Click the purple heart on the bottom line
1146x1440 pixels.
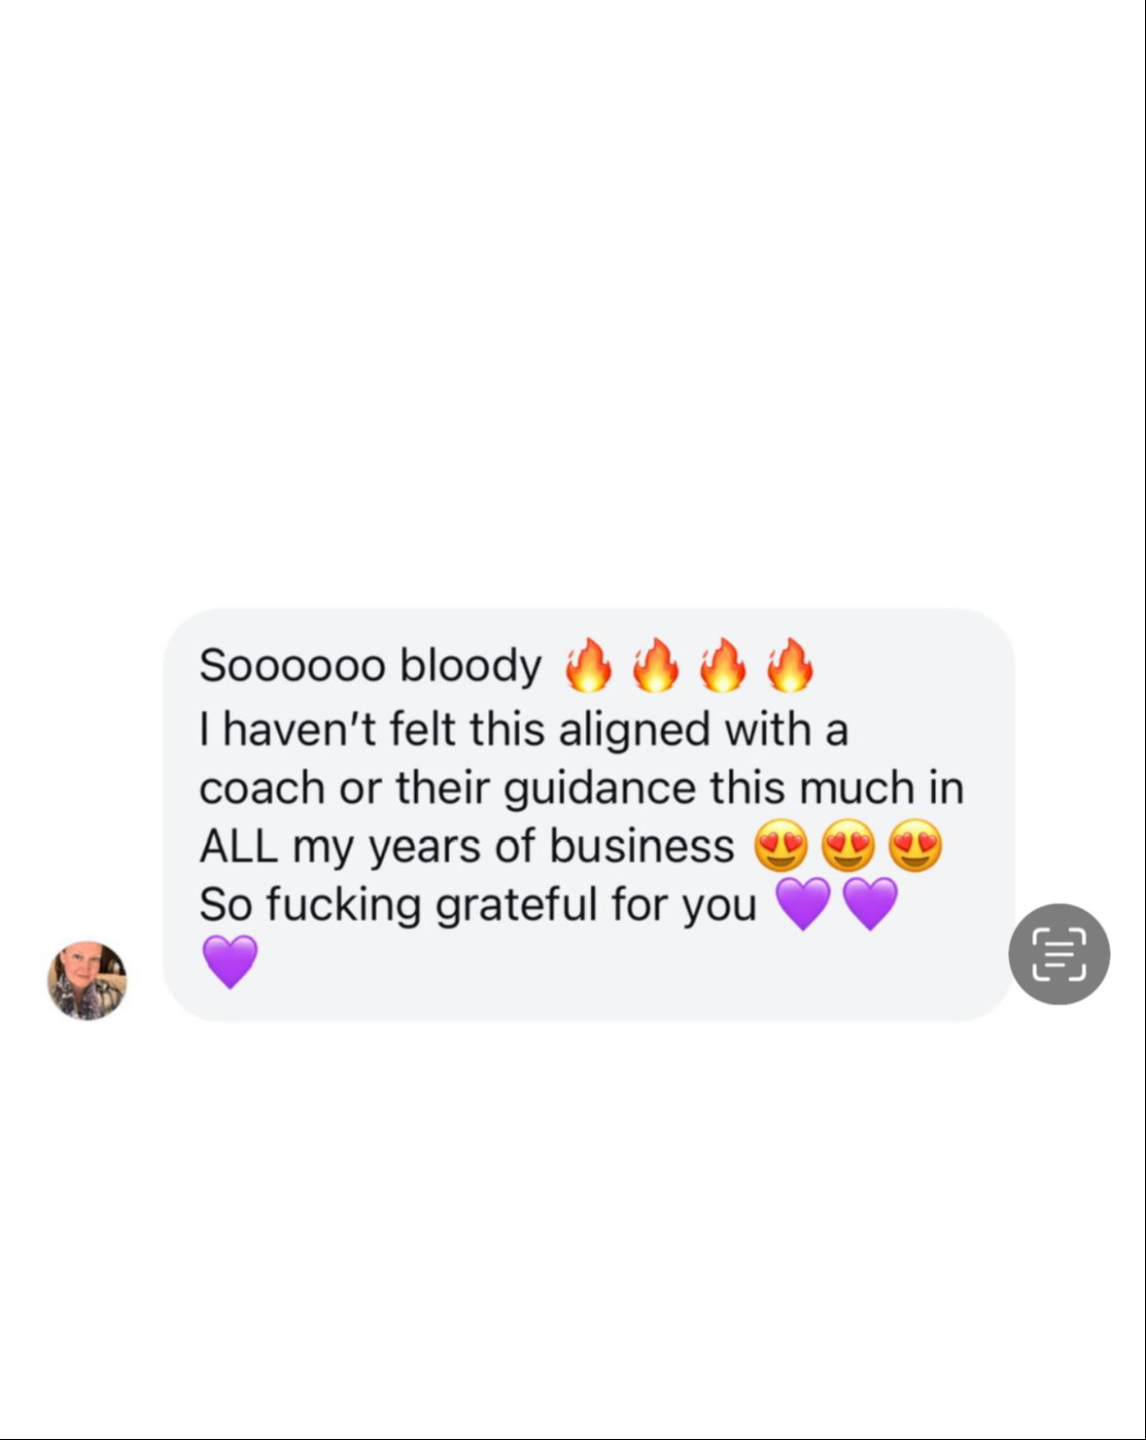coord(230,962)
